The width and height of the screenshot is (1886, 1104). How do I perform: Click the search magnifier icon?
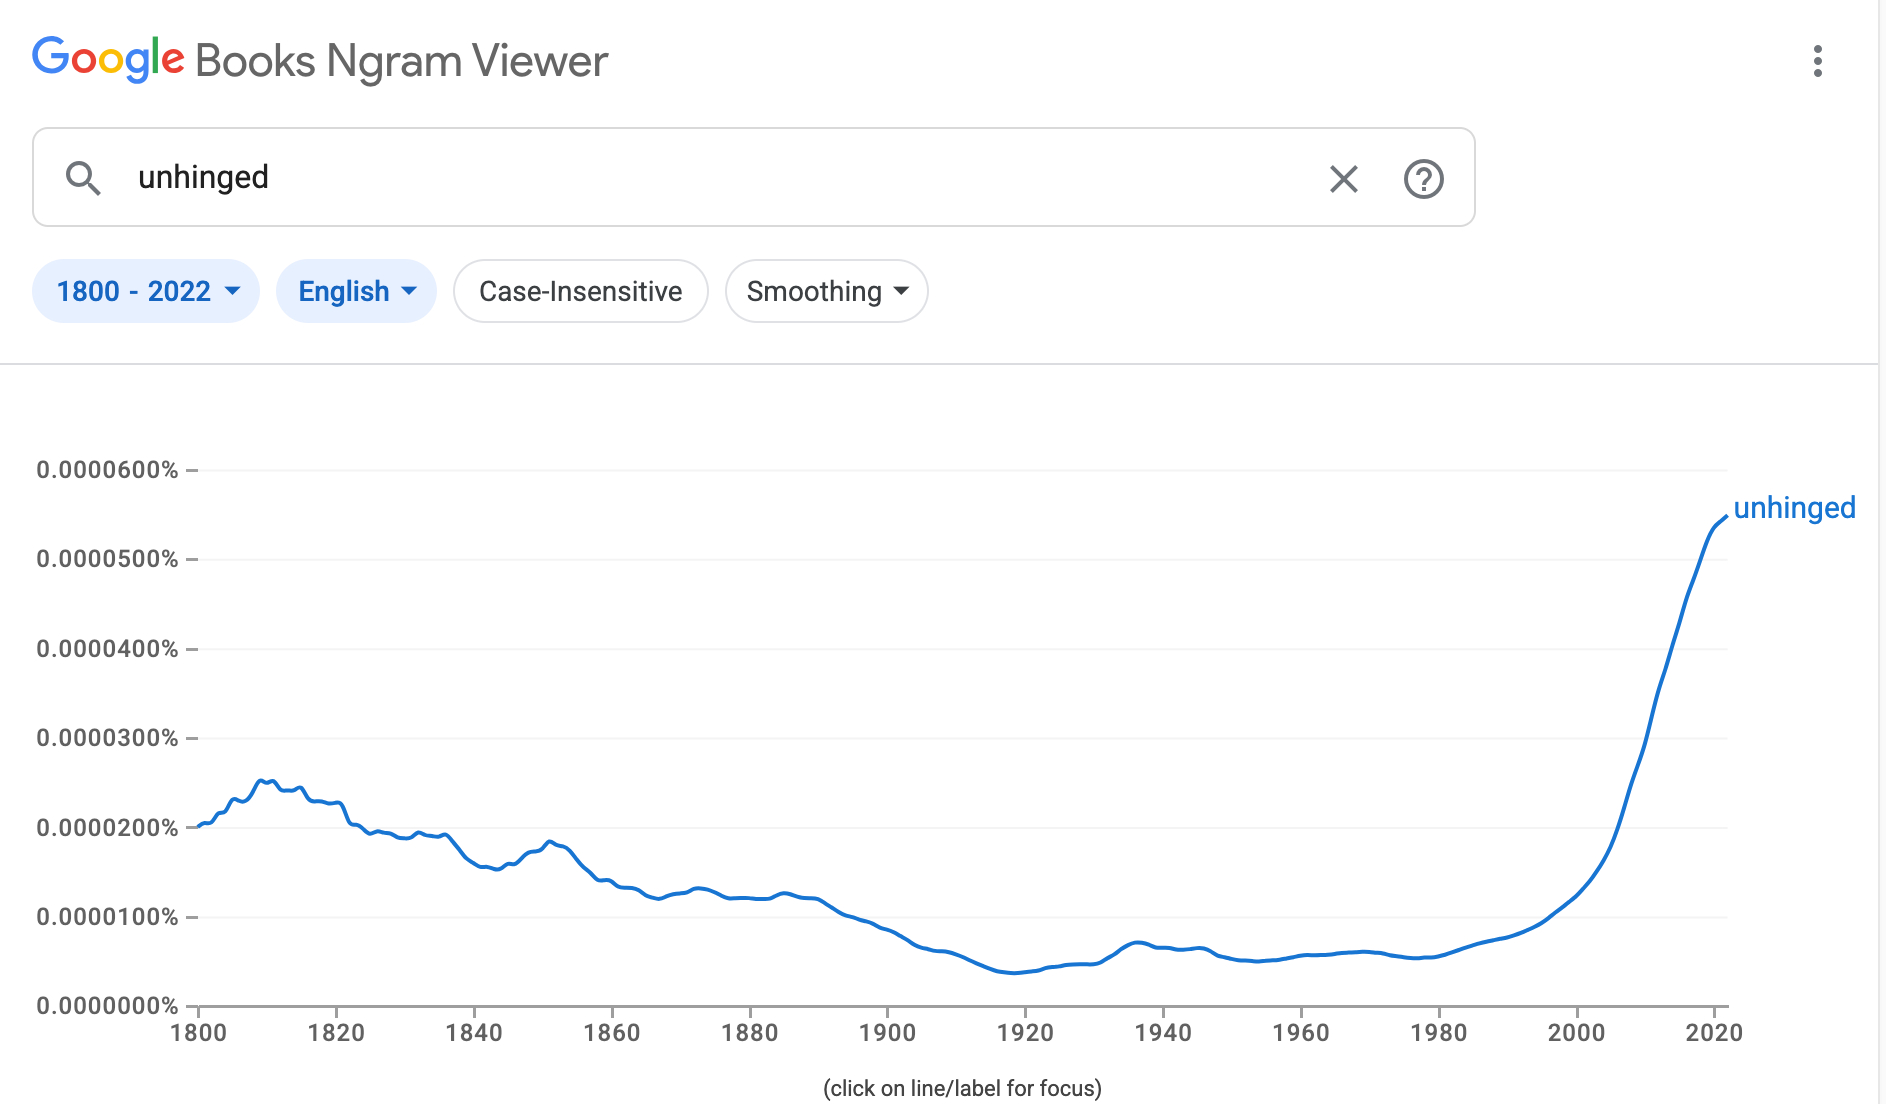click(83, 178)
